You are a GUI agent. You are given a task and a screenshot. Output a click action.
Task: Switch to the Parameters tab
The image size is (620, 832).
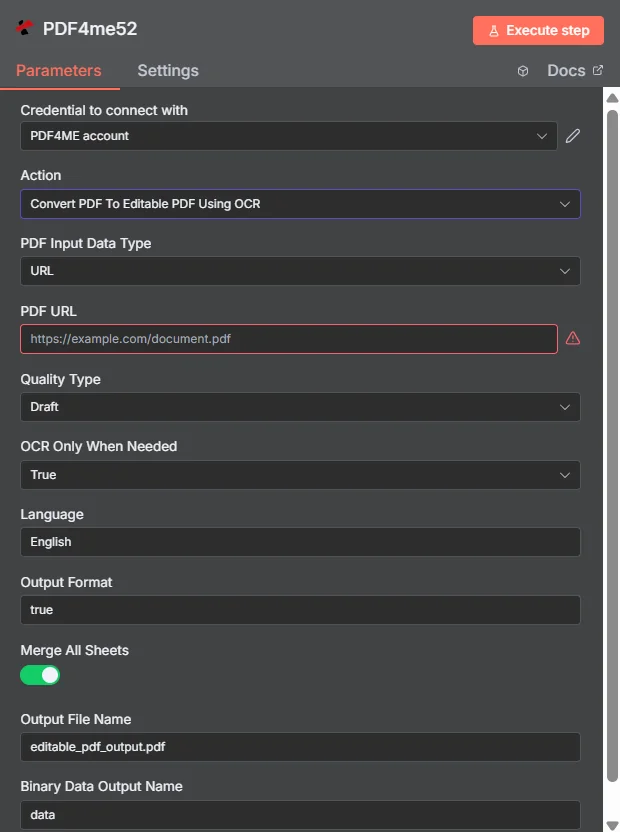point(58,71)
